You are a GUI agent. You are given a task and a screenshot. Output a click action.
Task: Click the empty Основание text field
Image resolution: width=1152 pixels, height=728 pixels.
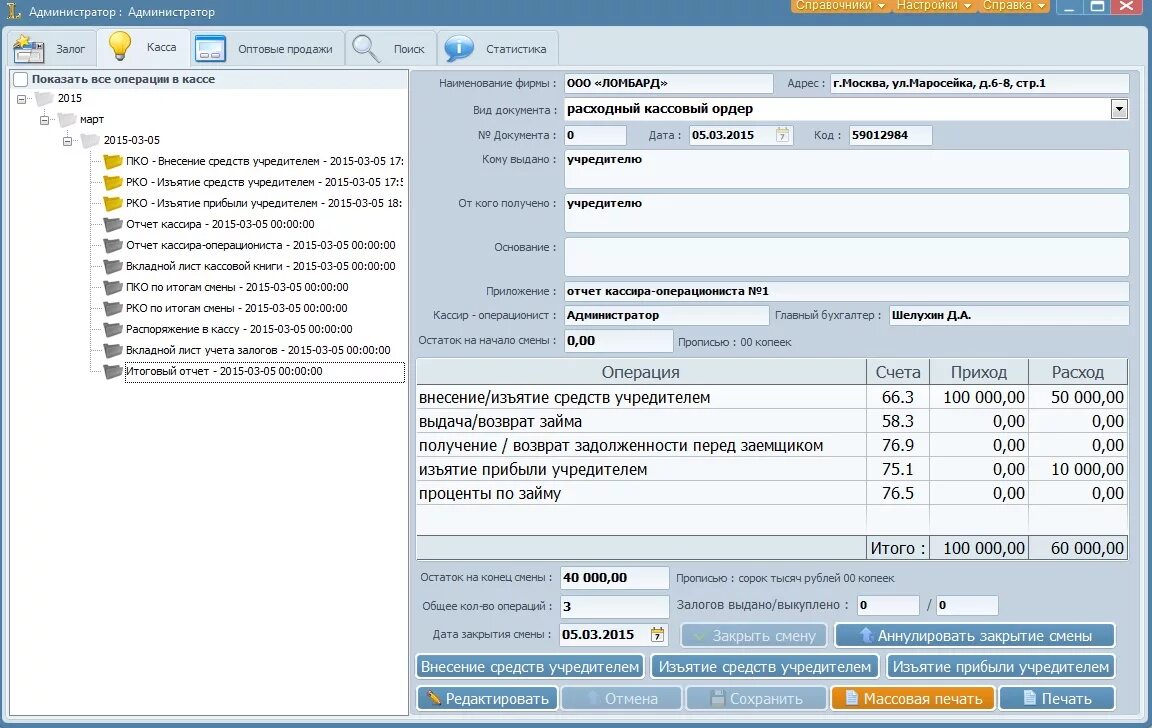846,257
